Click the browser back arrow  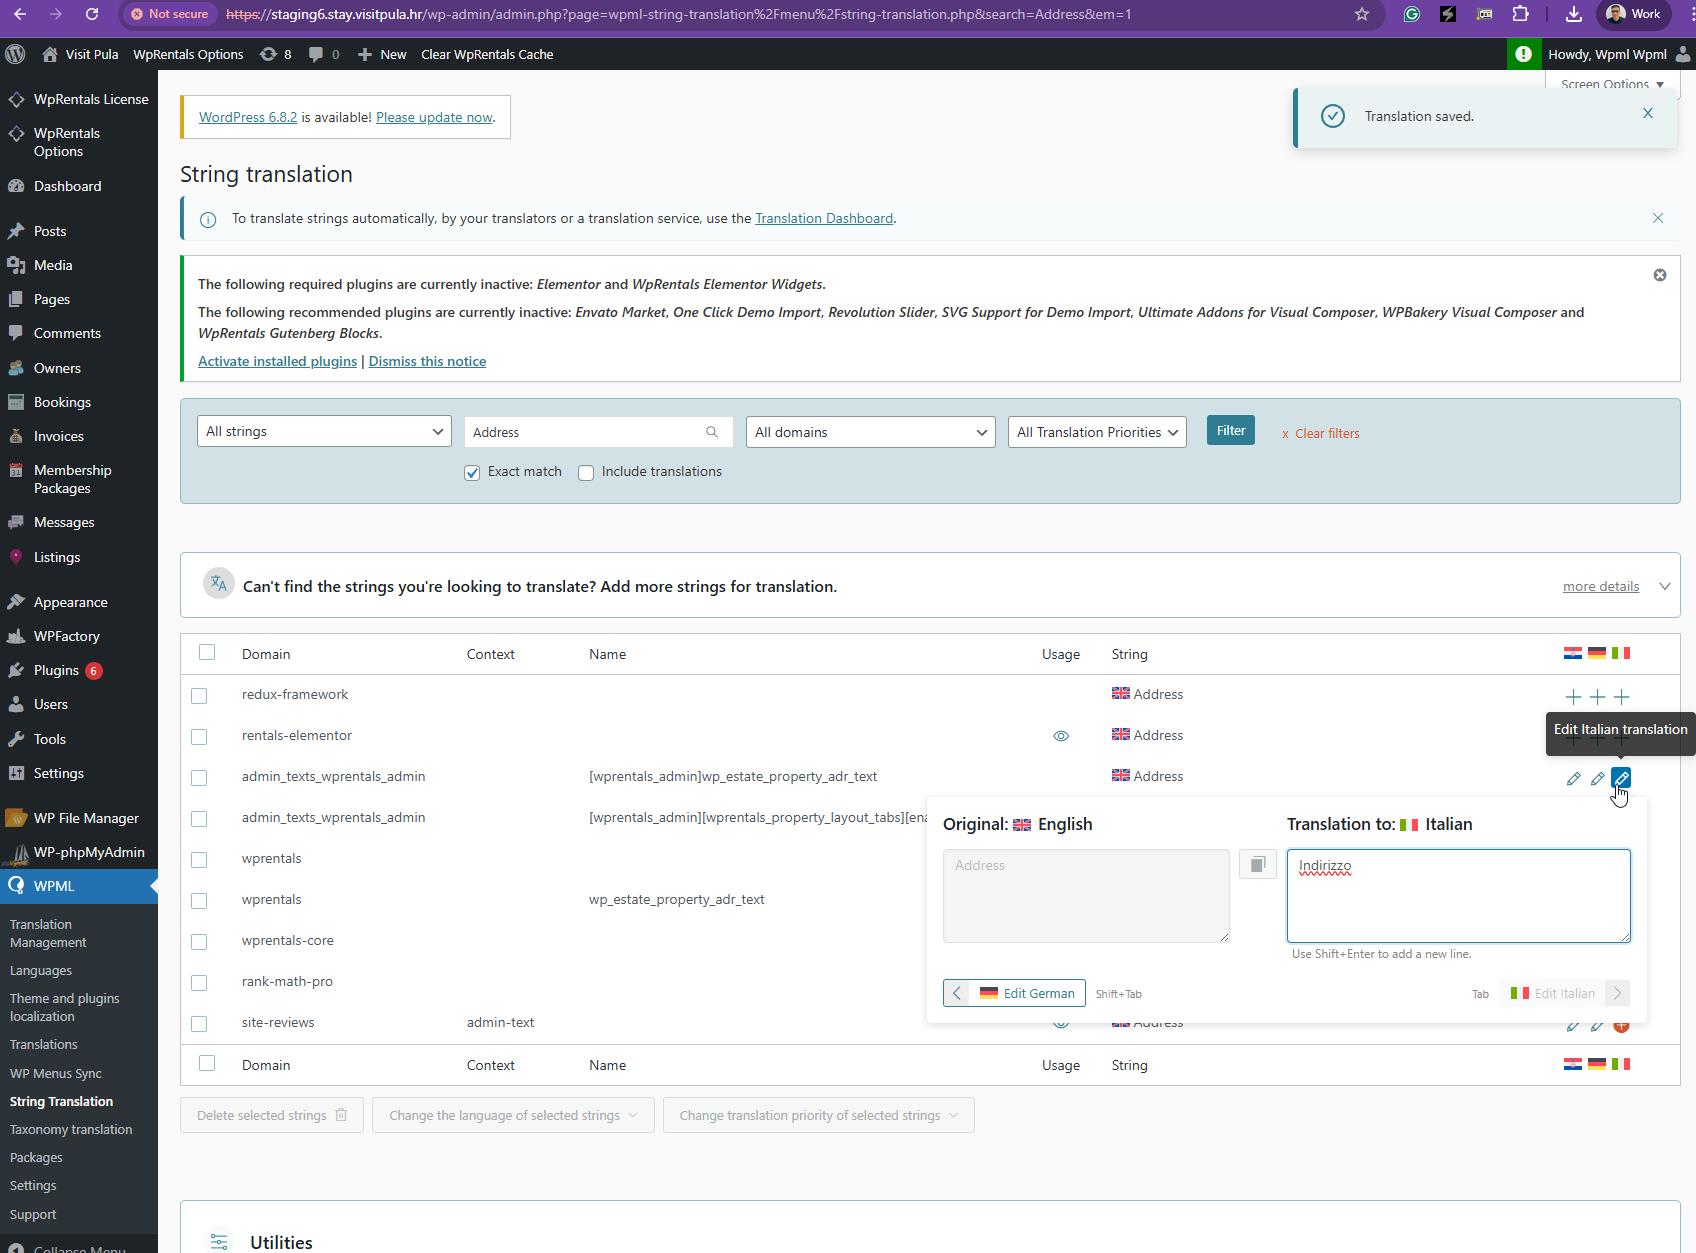point(20,14)
